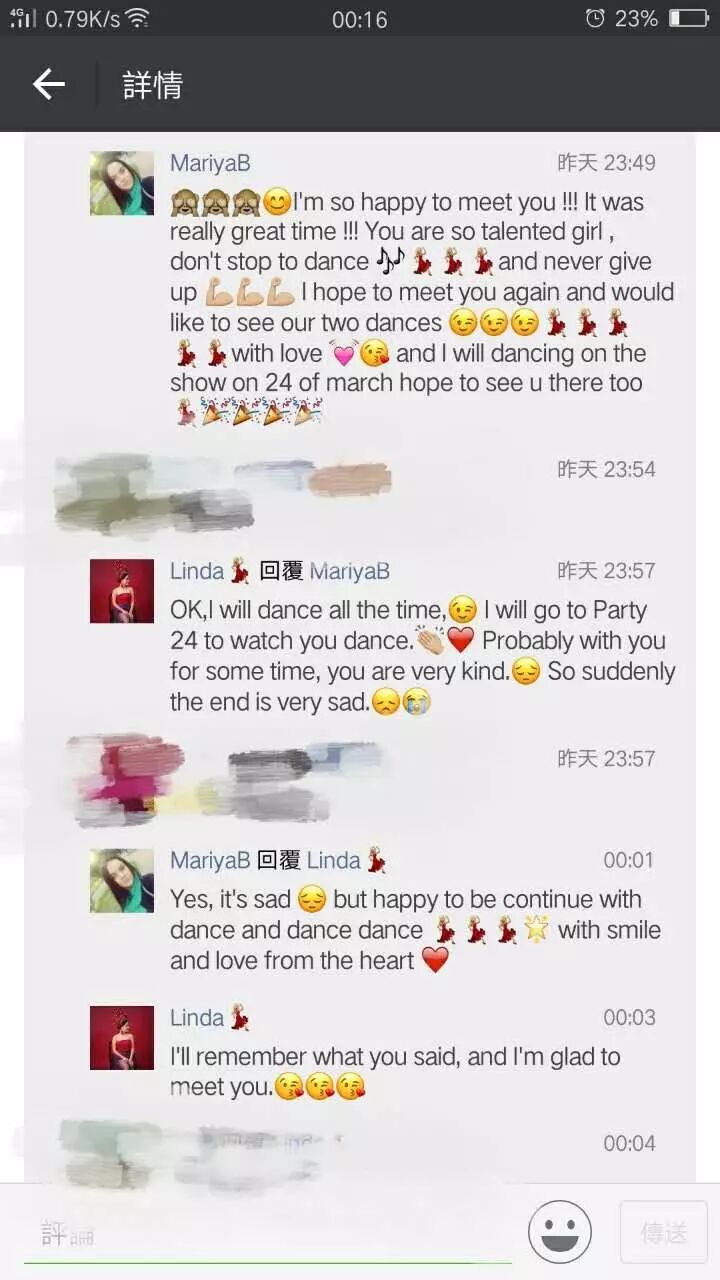Open the emoji smiley picker
Viewport: 720px width, 1280px height.
[x=560, y=1232]
